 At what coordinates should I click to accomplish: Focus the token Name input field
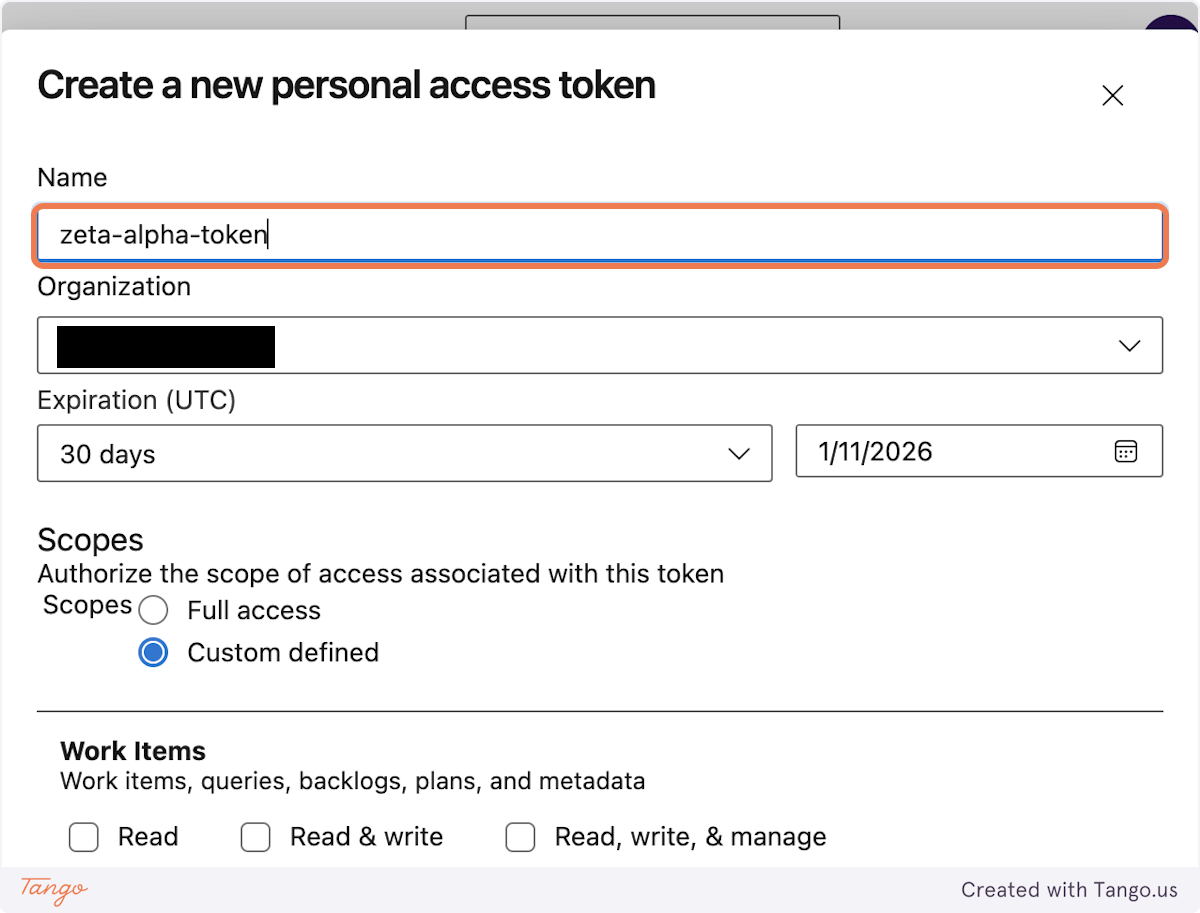(x=600, y=234)
